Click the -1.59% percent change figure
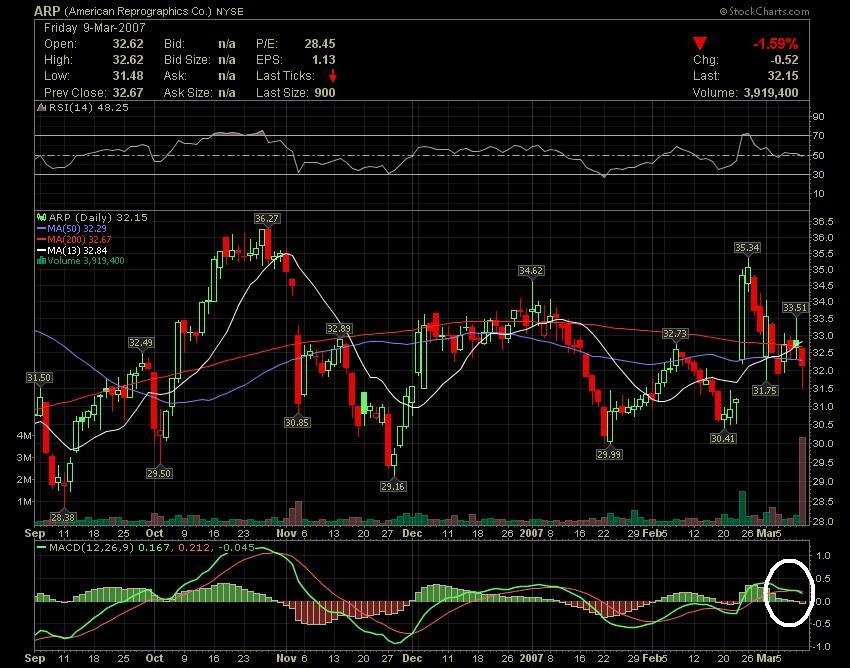Screen dimensions: 850x668 776,44
